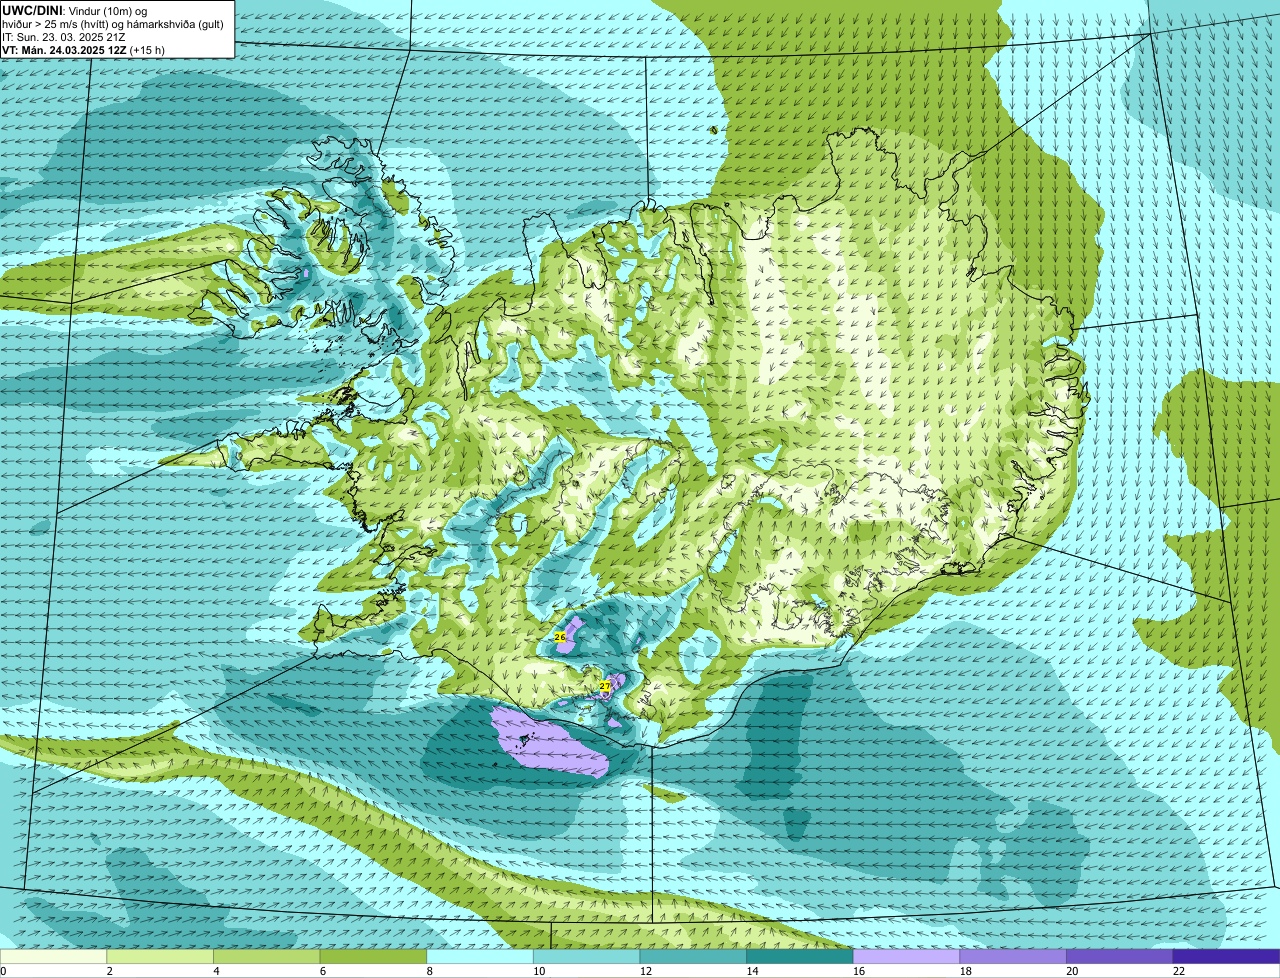
Task: Click the medium teal 12–14 m/s legend swatch
Action: (693, 956)
